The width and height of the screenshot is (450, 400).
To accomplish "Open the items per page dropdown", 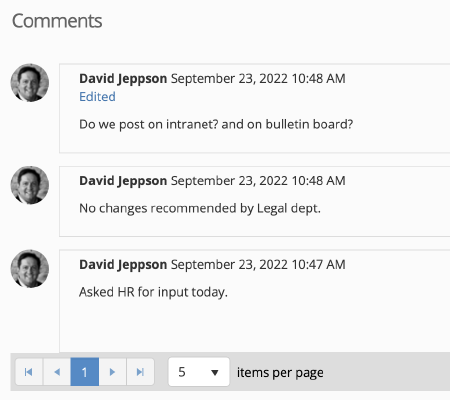I will pos(199,372).
